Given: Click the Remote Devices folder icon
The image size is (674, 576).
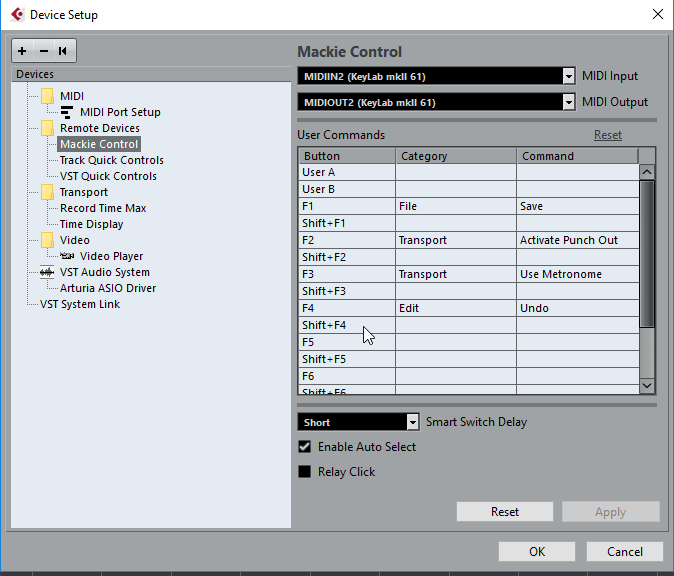Looking at the screenshot, I should 47,128.
